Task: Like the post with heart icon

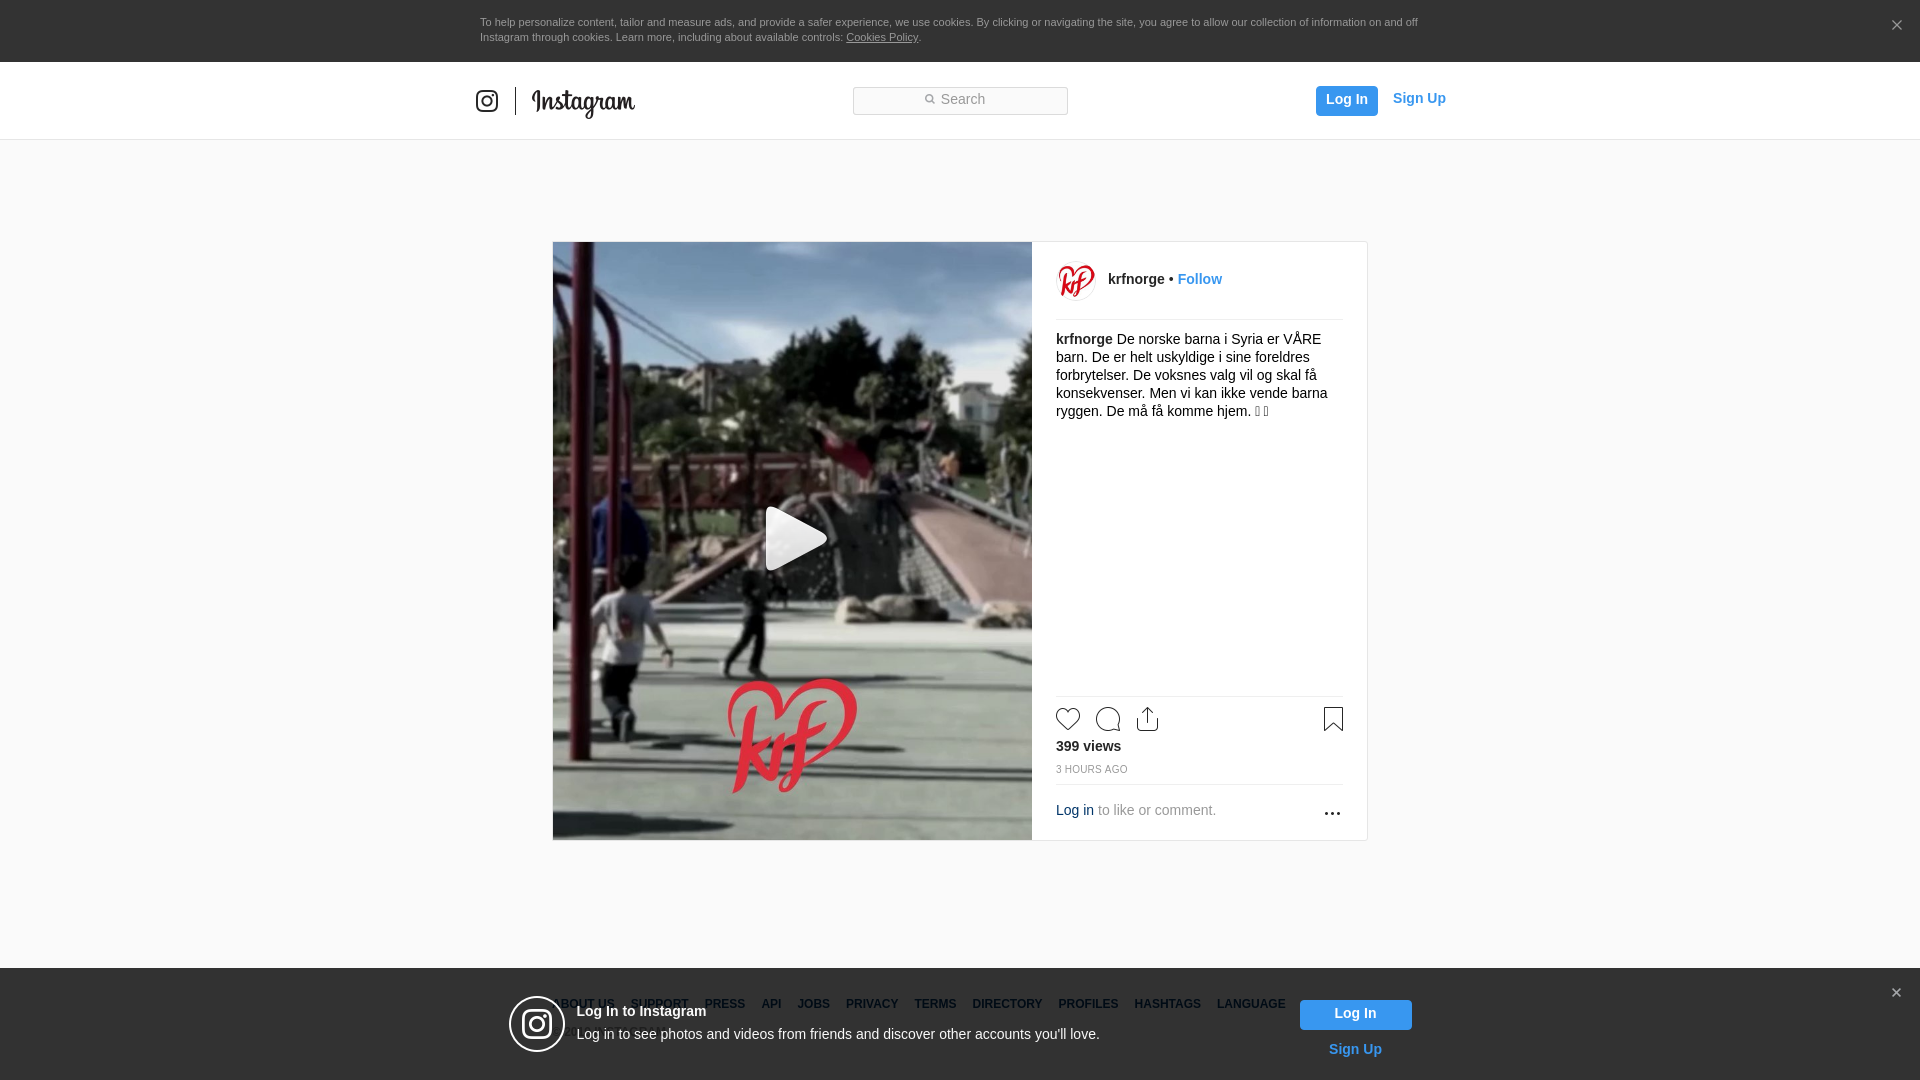Action: coord(1068,719)
